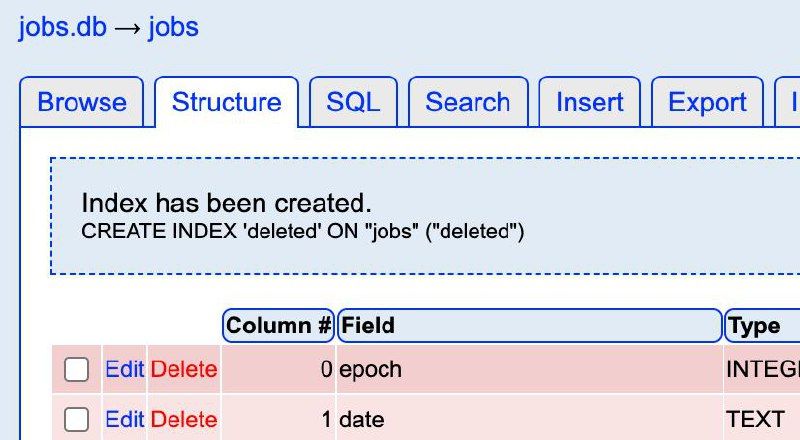Click the epoch field name cell
The height and width of the screenshot is (440, 800).
point(371,370)
